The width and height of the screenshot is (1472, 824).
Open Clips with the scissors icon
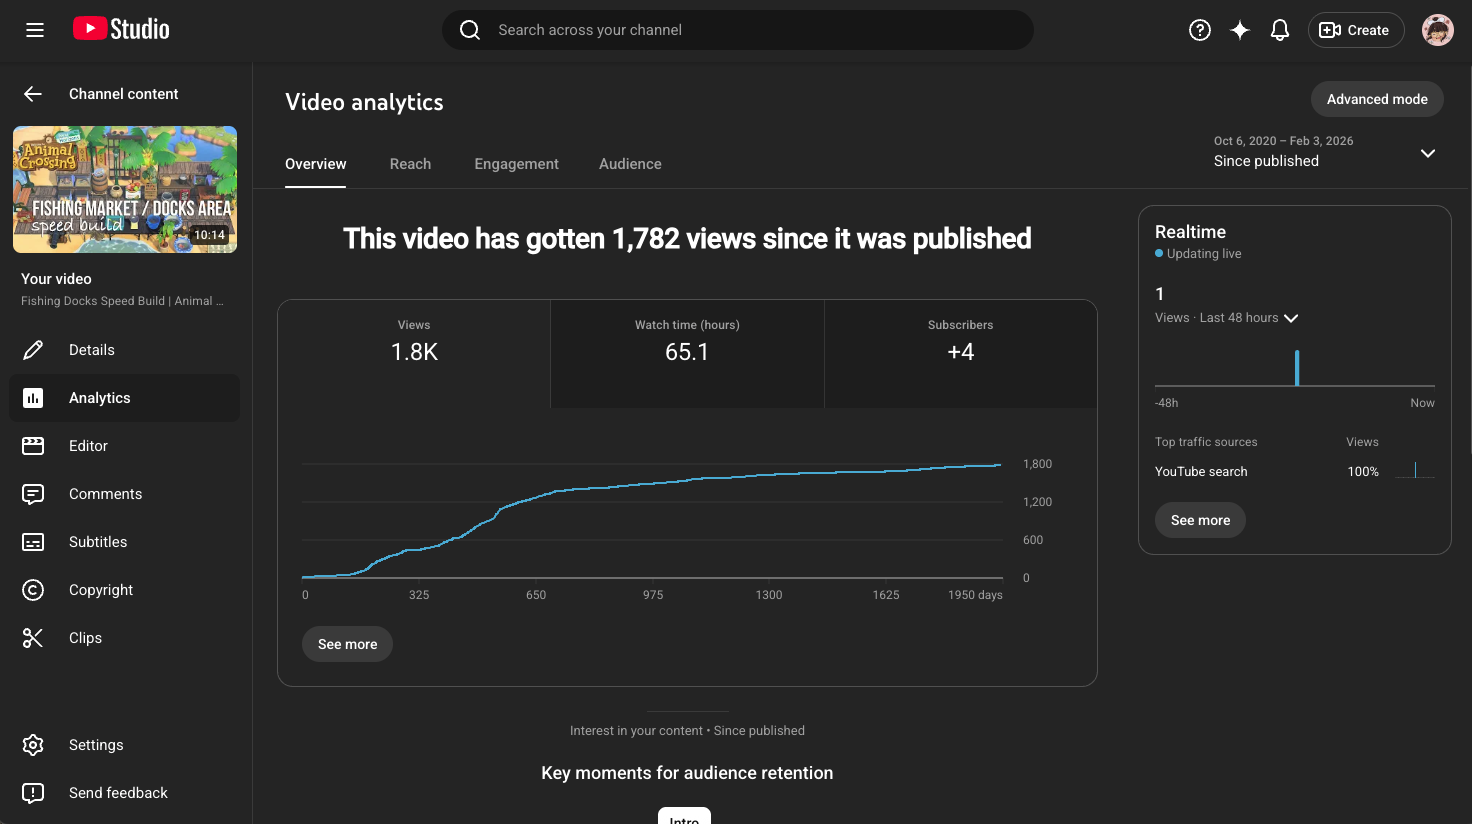pyautogui.click(x=85, y=637)
